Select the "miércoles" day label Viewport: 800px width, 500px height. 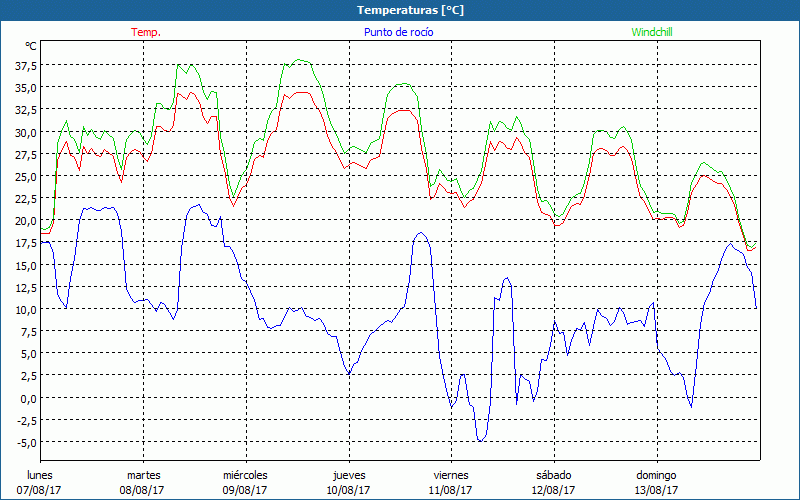click(245, 474)
